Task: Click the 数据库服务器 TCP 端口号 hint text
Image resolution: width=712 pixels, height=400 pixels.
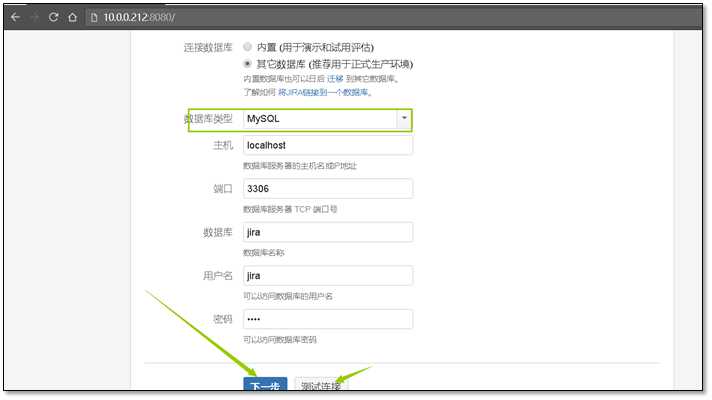Action: pyautogui.click(x=290, y=209)
